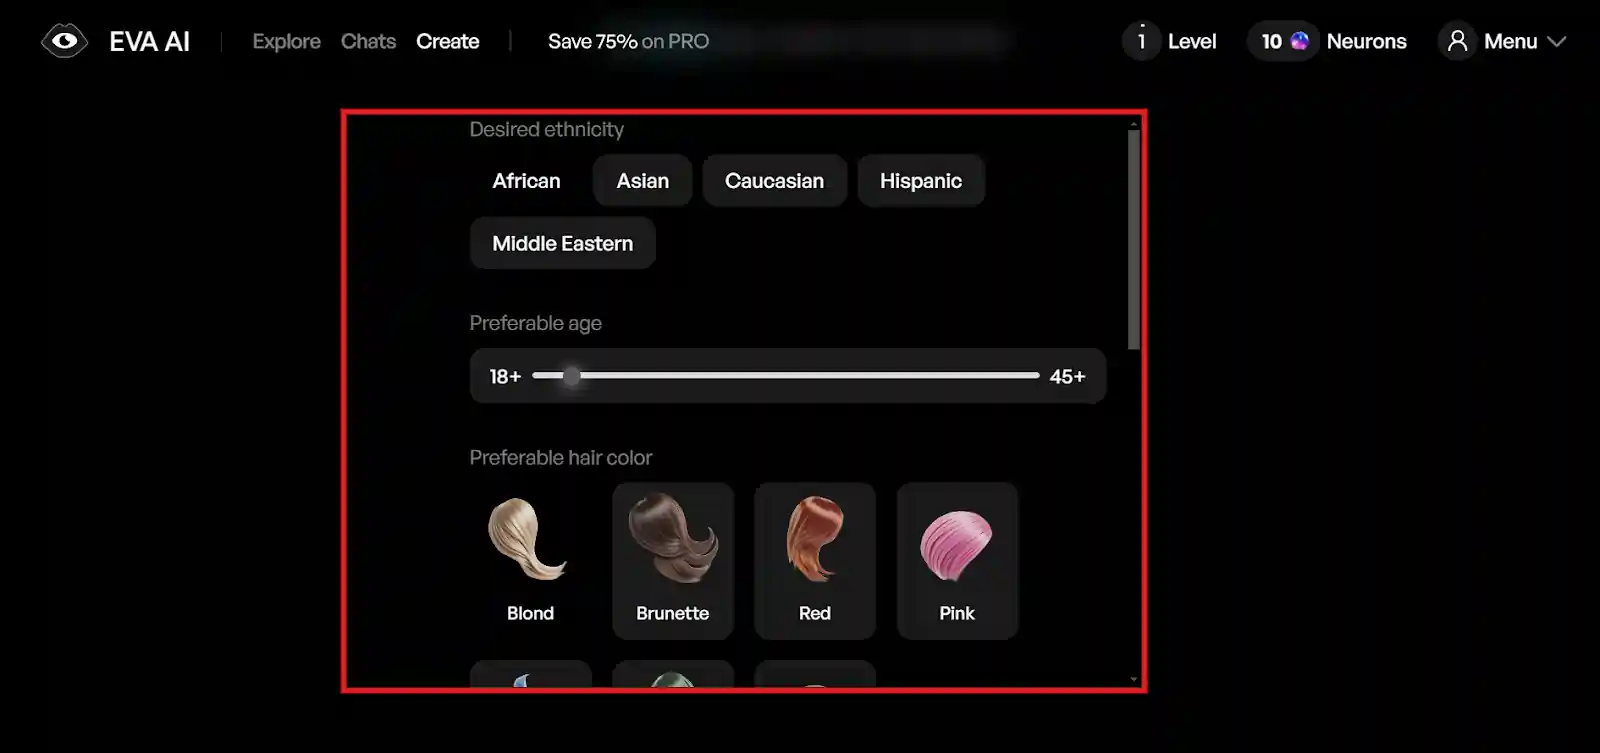This screenshot has width=1600, height=753.
Task: Expand the Menu dropdown chevron
Action: pos(1556,41)
